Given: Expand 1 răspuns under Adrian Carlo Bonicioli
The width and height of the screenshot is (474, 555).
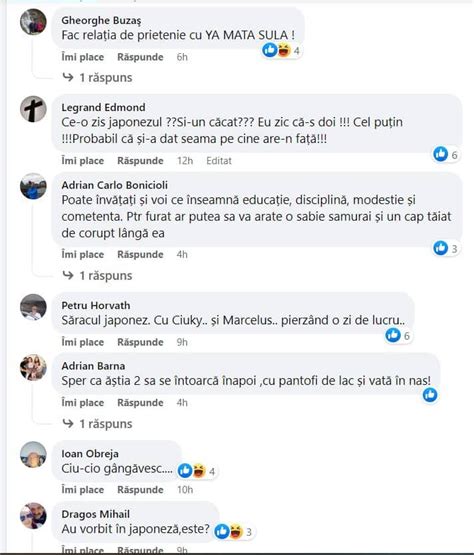Looking at the screenshot, I should (x=97, y=275).
